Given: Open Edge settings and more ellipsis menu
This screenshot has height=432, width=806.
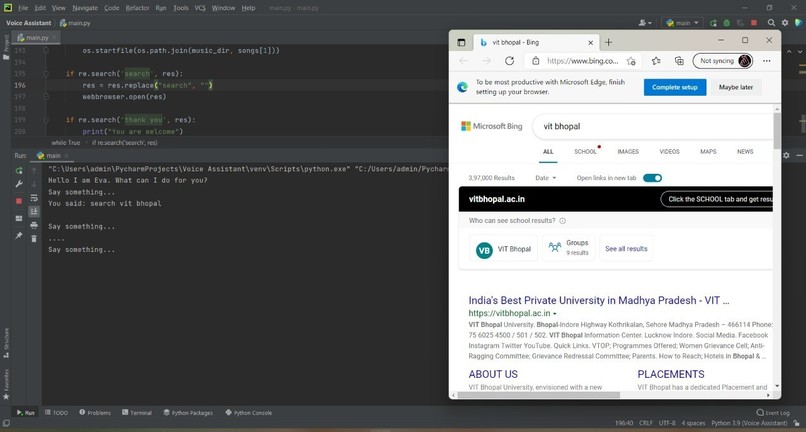Looking at the screenshot, I should [766, 61].
